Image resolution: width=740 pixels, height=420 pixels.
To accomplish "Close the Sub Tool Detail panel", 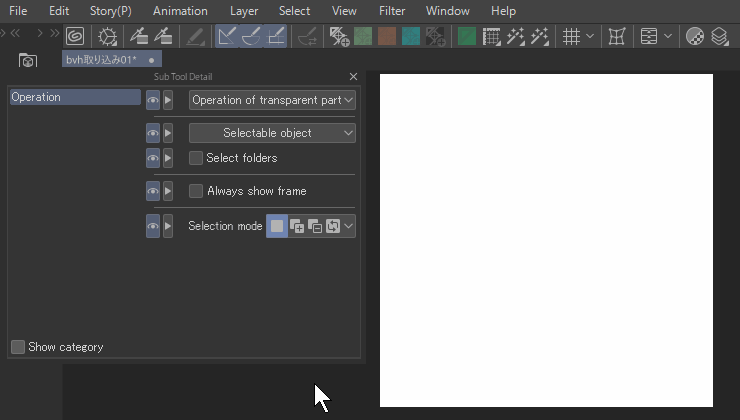I will click(x=353, y=77).
